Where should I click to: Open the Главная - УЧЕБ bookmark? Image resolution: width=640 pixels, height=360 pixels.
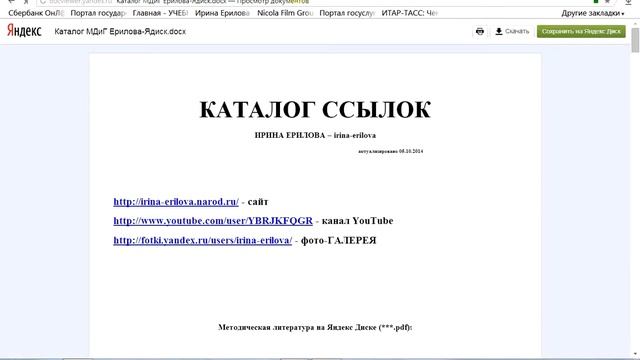[160, 13]
